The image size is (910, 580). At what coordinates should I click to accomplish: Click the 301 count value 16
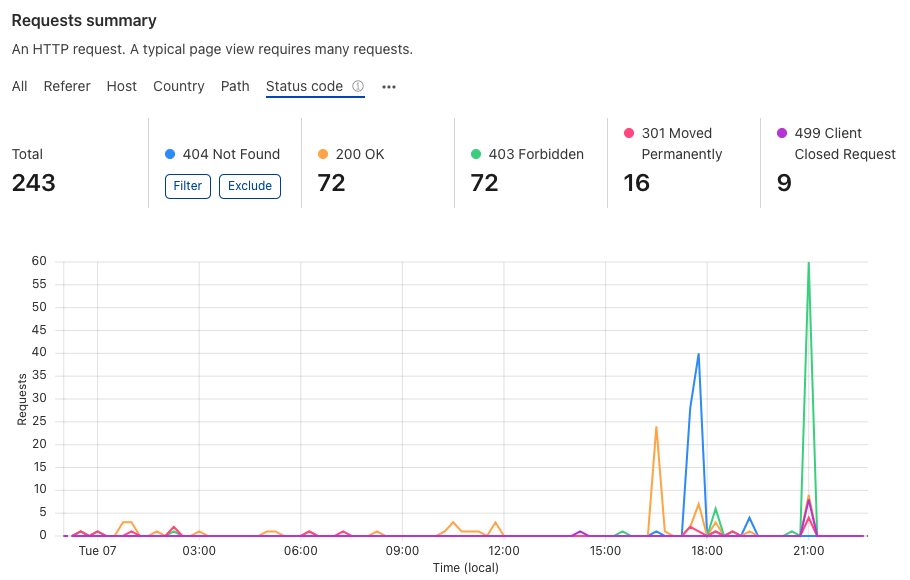(636, 183)
